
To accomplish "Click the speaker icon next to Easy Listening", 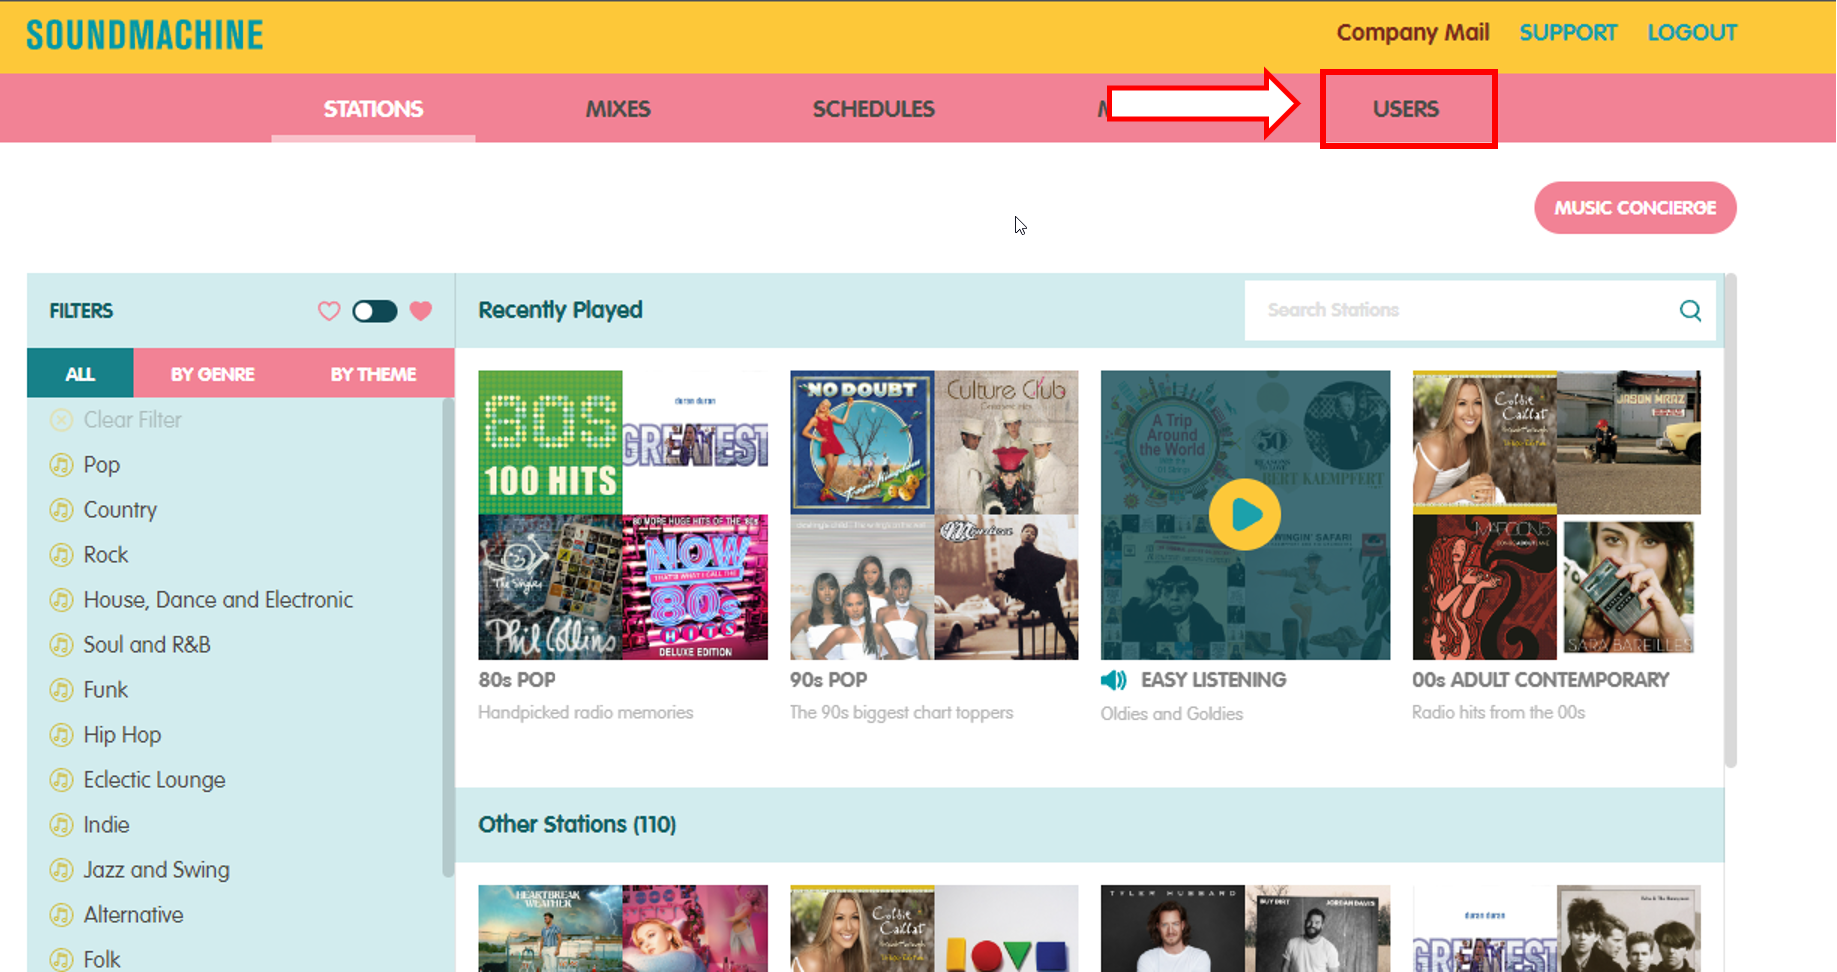I will click(1114, 681).
